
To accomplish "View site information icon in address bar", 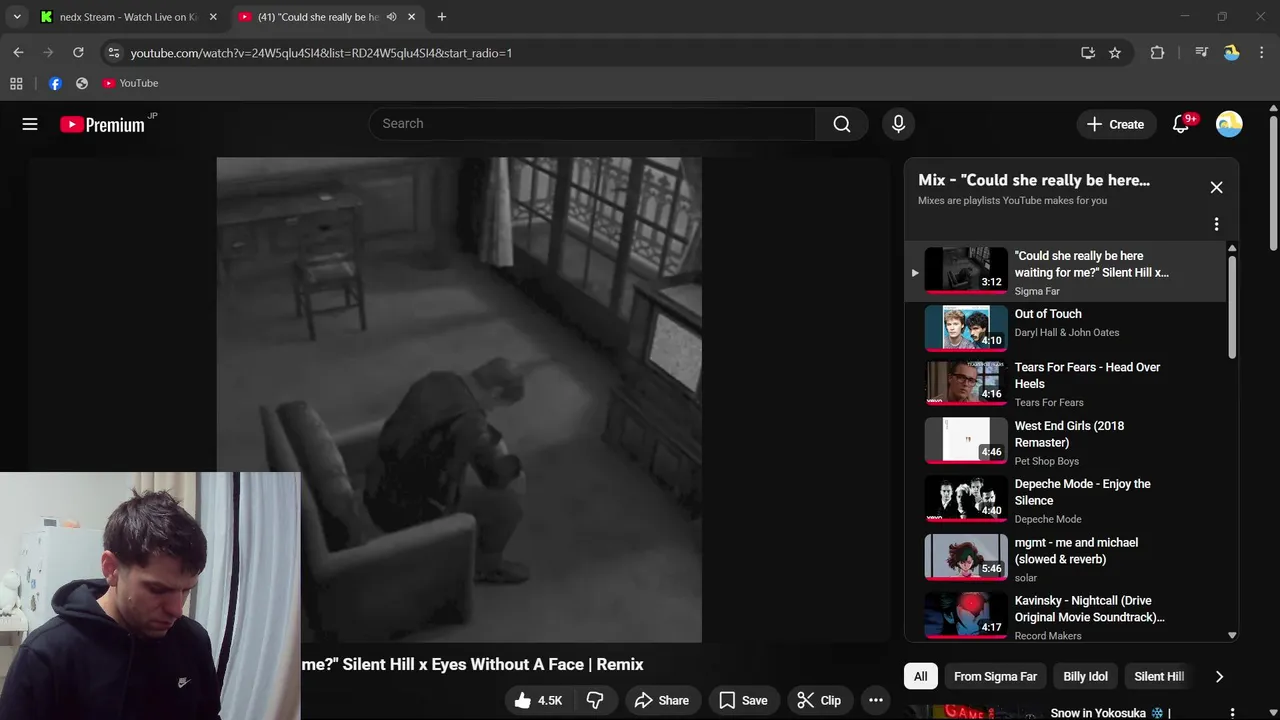I will pyautogui.click(x=113, y=53).
